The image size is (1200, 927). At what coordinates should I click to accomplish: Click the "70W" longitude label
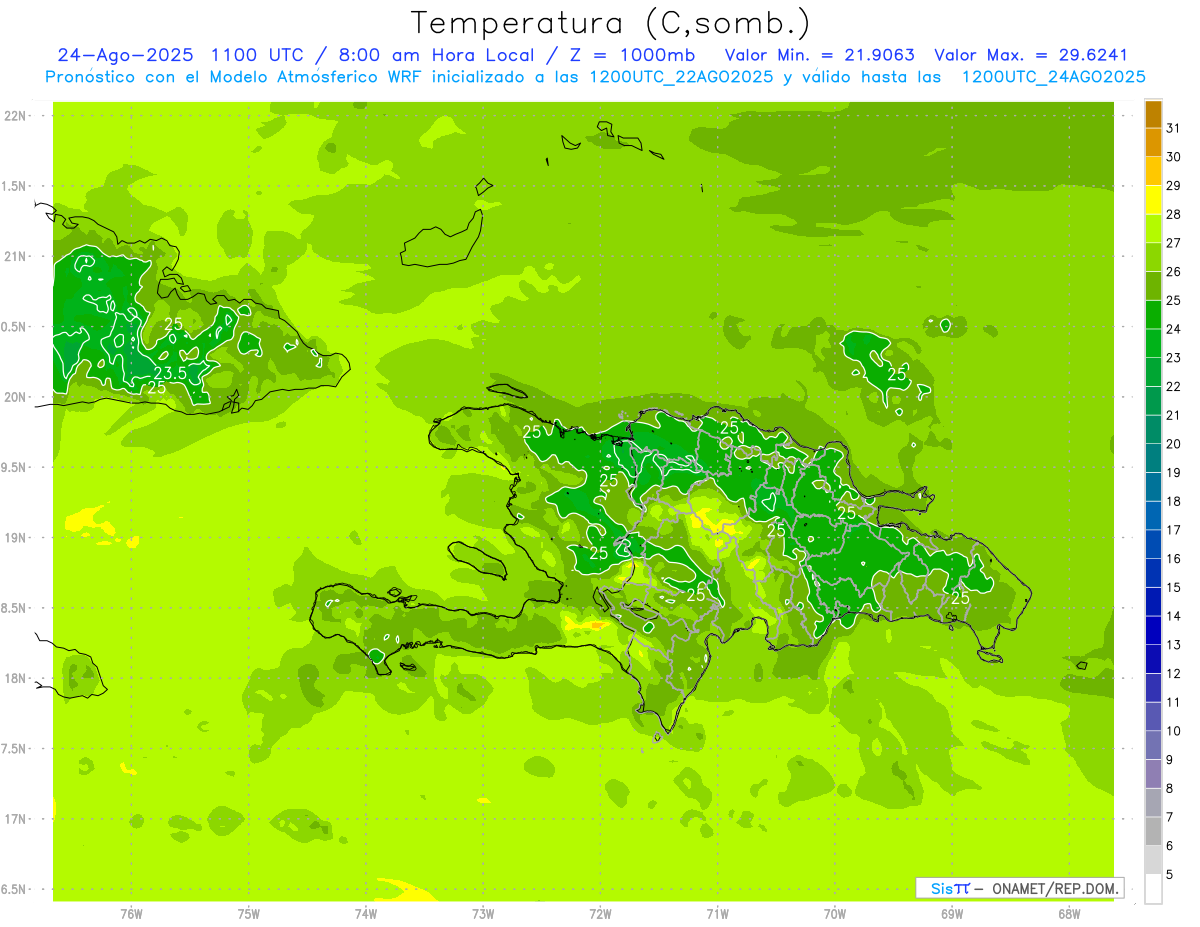coord(835,913)
